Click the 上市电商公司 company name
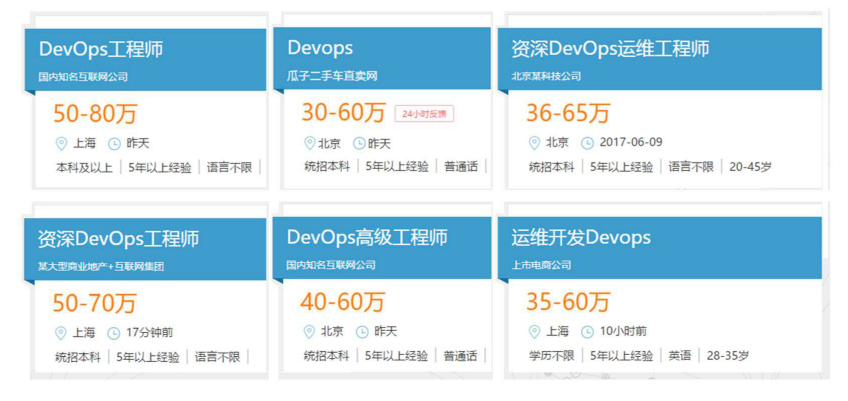Image resolution: width=848 pixels, height=401 pixels. pyautogui.click(x=541, y=265)
